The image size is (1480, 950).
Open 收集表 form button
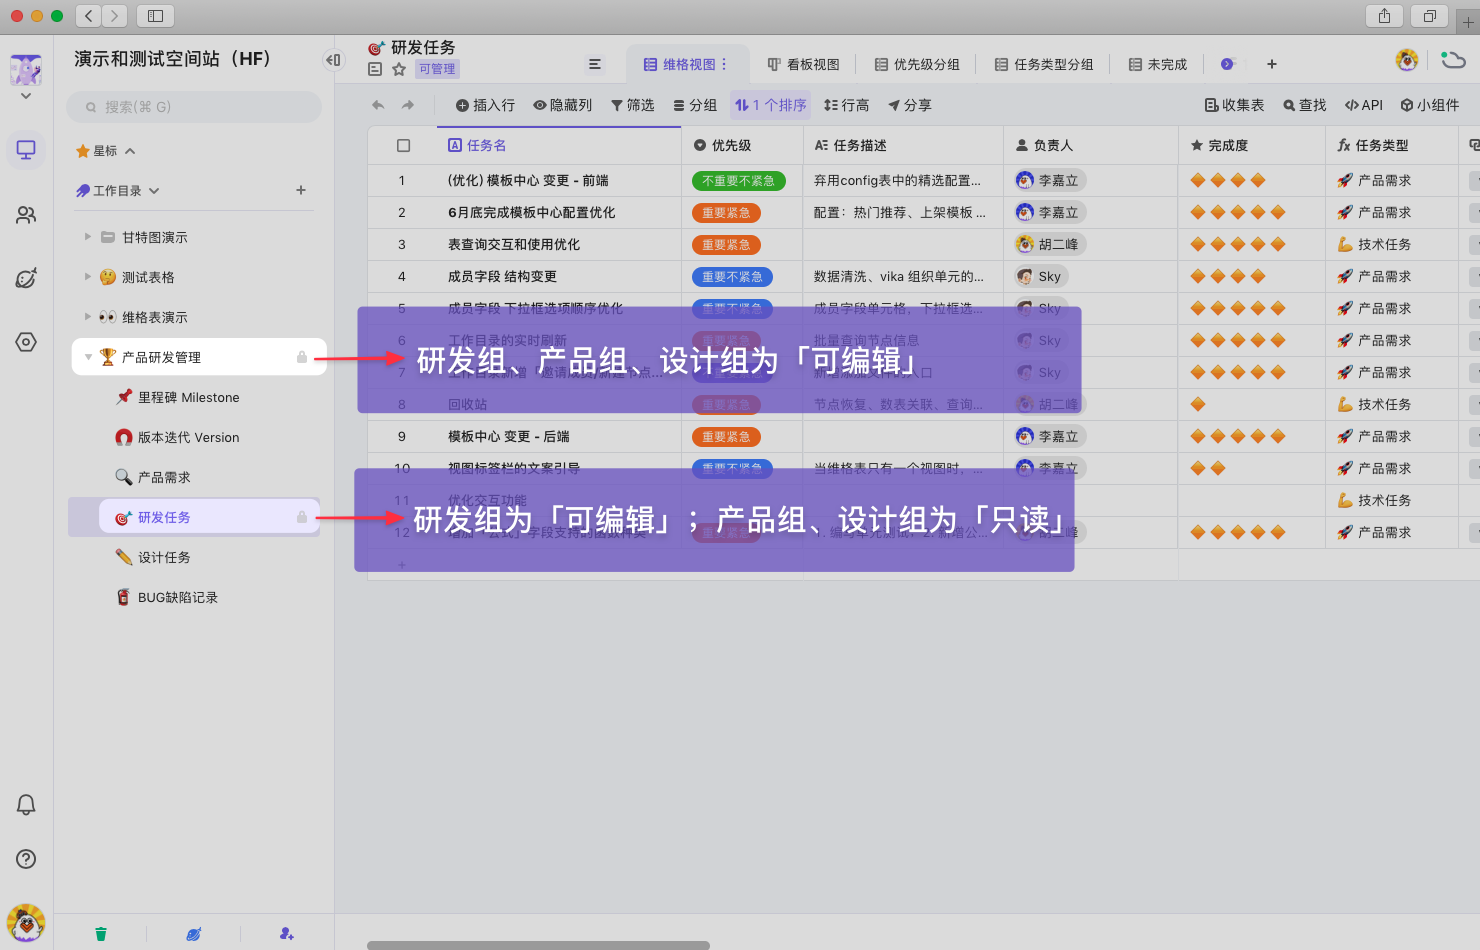coord(1234,105)
